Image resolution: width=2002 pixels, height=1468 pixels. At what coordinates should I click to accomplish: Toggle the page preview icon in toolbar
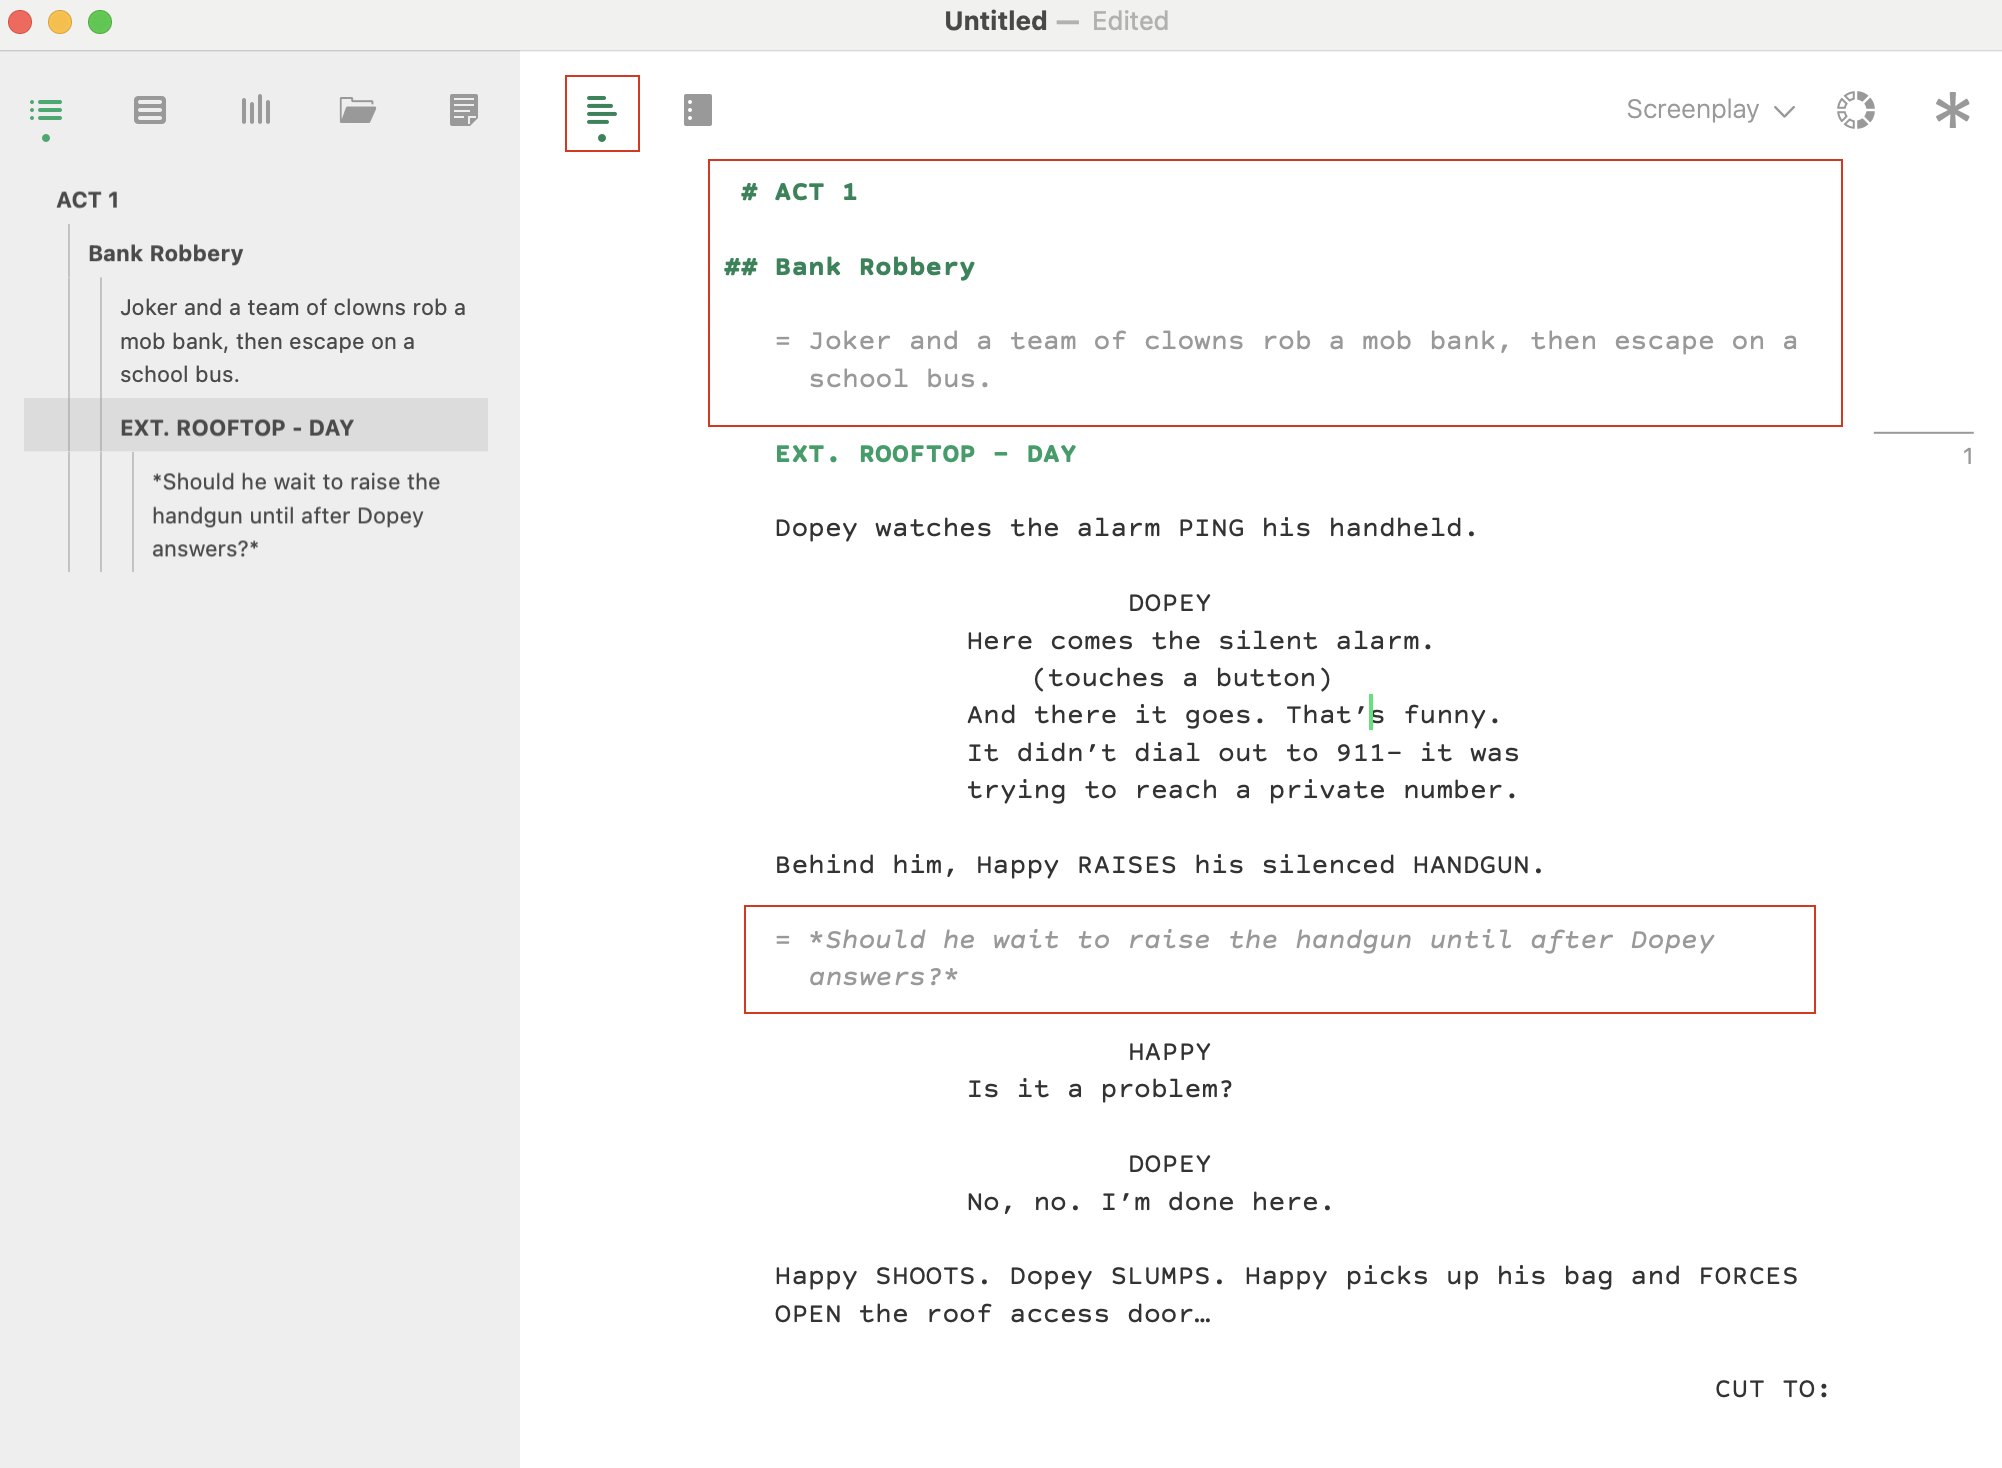pos(697,110)
